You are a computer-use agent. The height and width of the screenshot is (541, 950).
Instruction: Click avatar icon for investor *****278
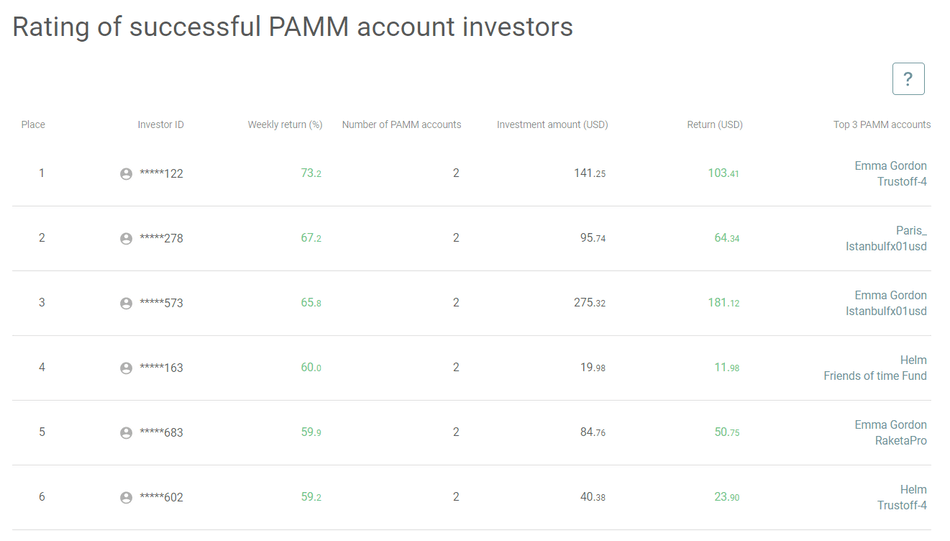click(126, 239)
